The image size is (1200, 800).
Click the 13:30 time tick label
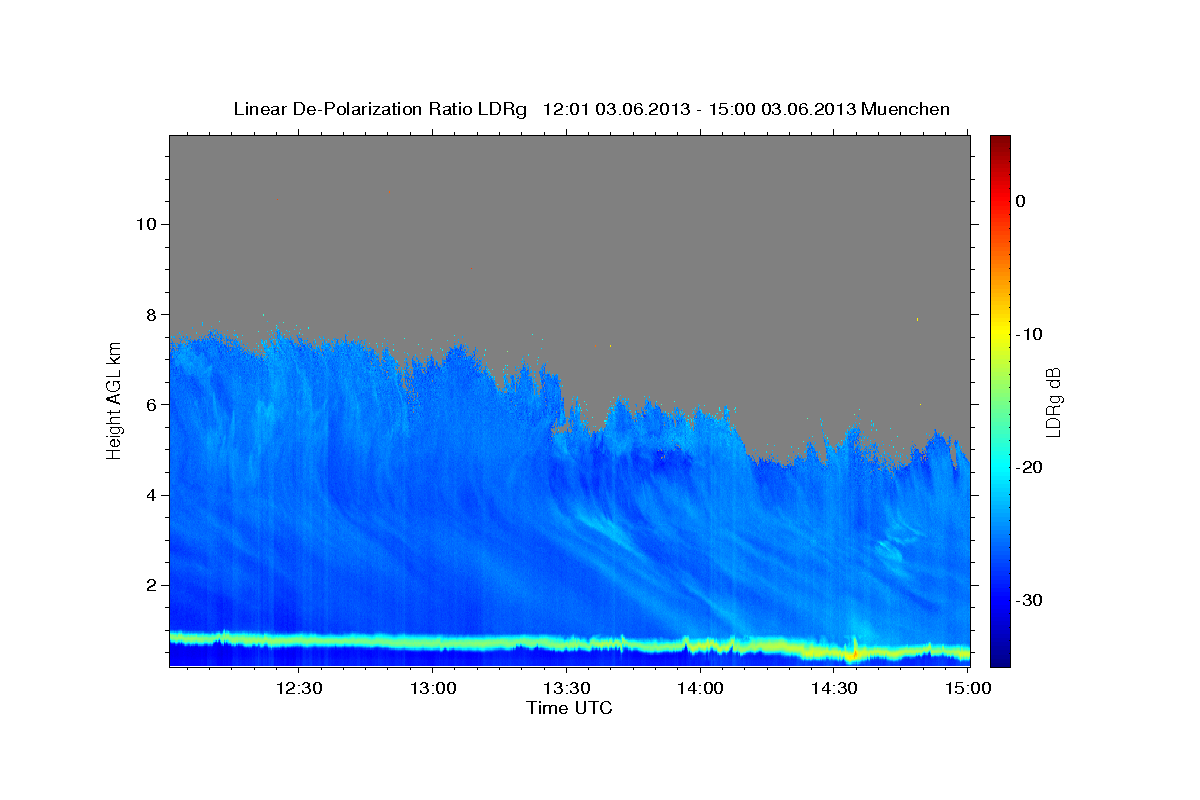tap(566, 688)
